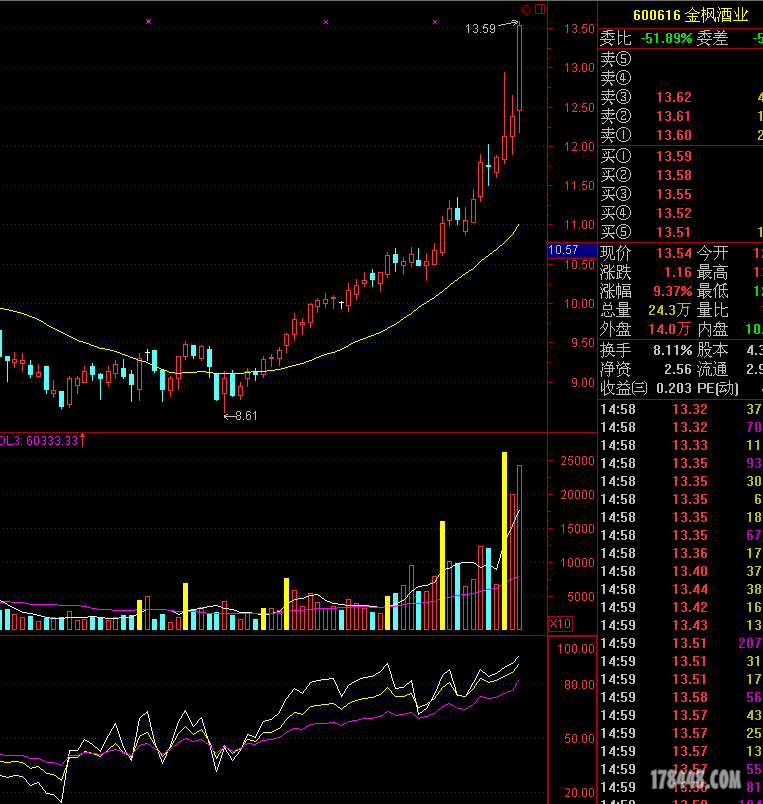Click the 涨幅 9.37% change value

(x=671, y=291)
